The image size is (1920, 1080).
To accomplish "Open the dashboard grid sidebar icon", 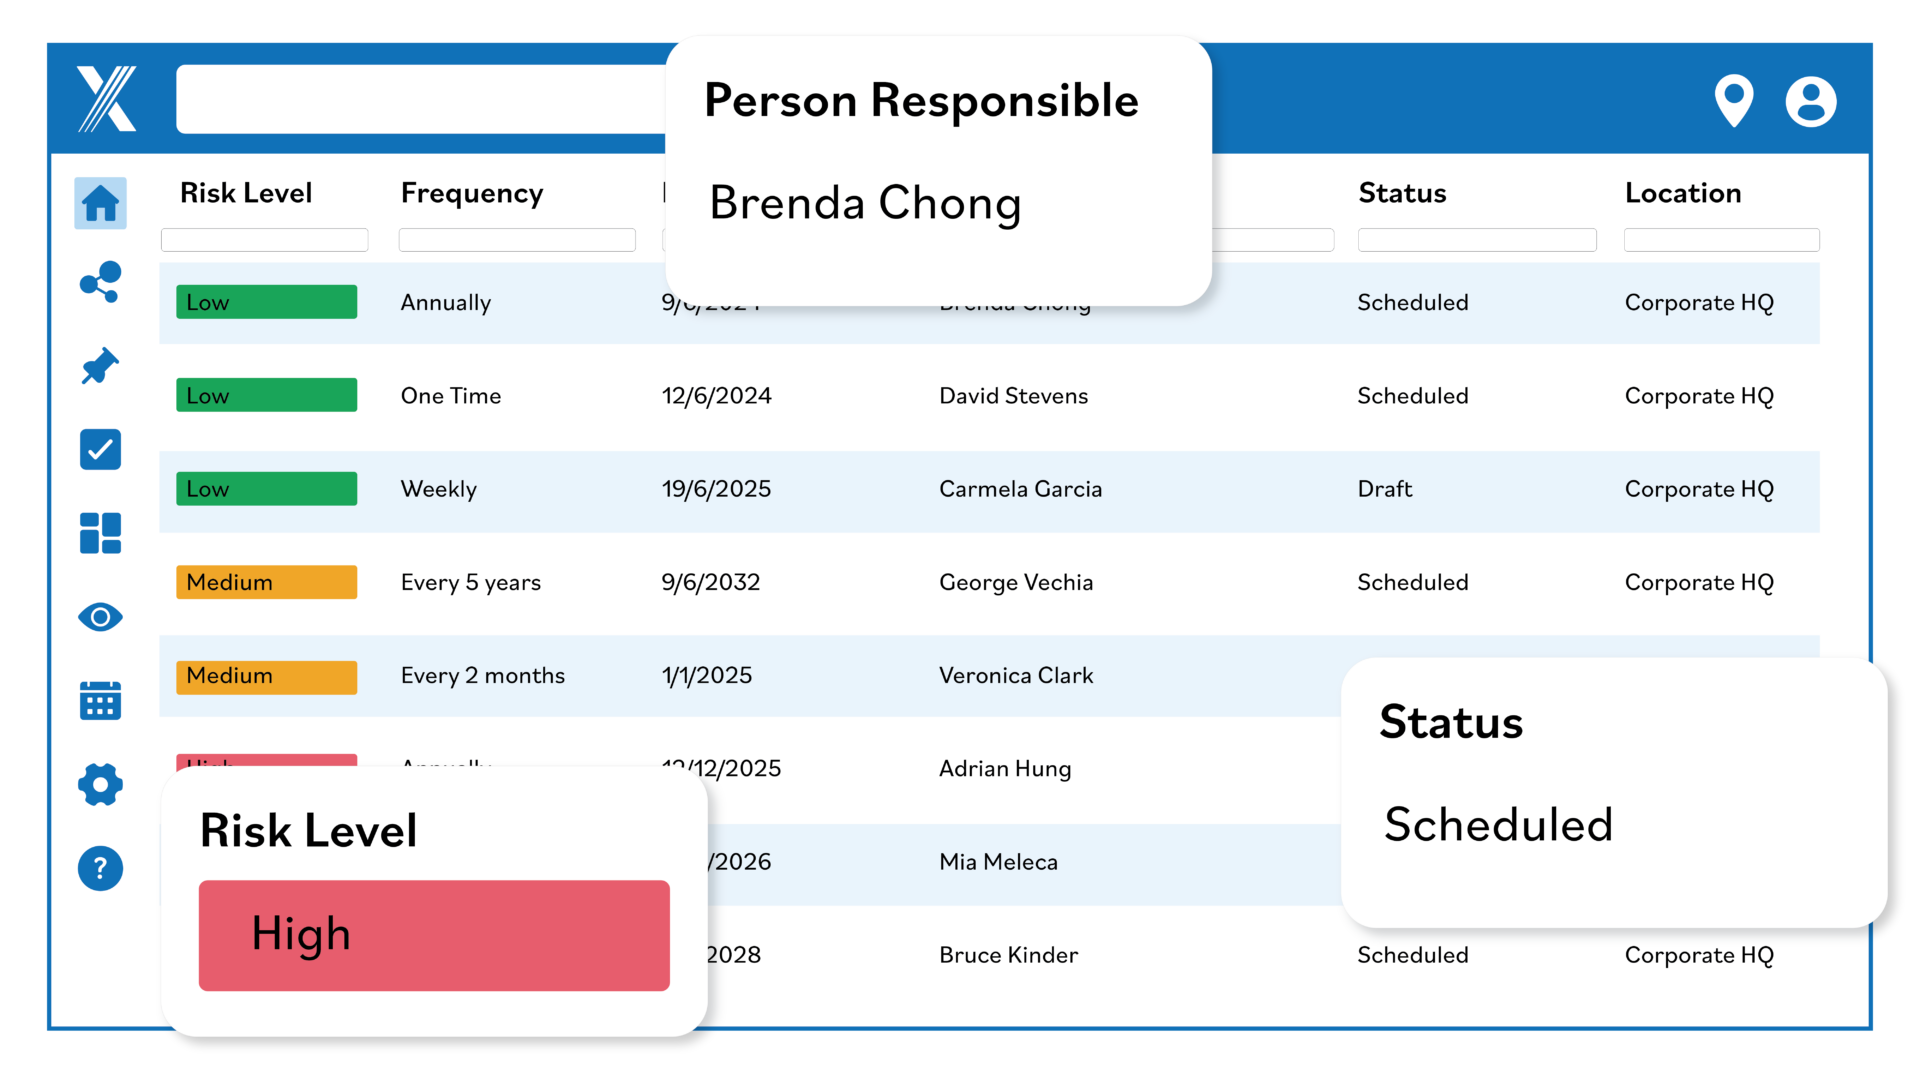I will coord(100,533).
